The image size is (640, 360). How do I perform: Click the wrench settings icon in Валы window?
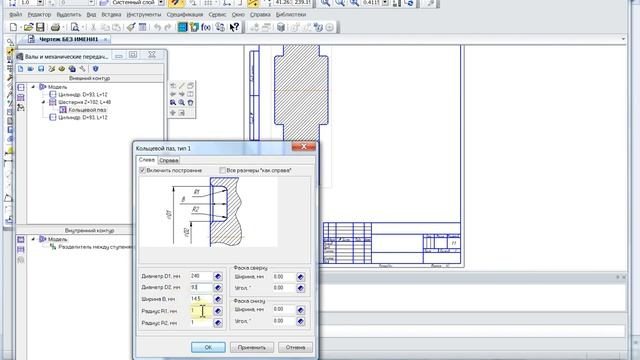pos(83,69)
